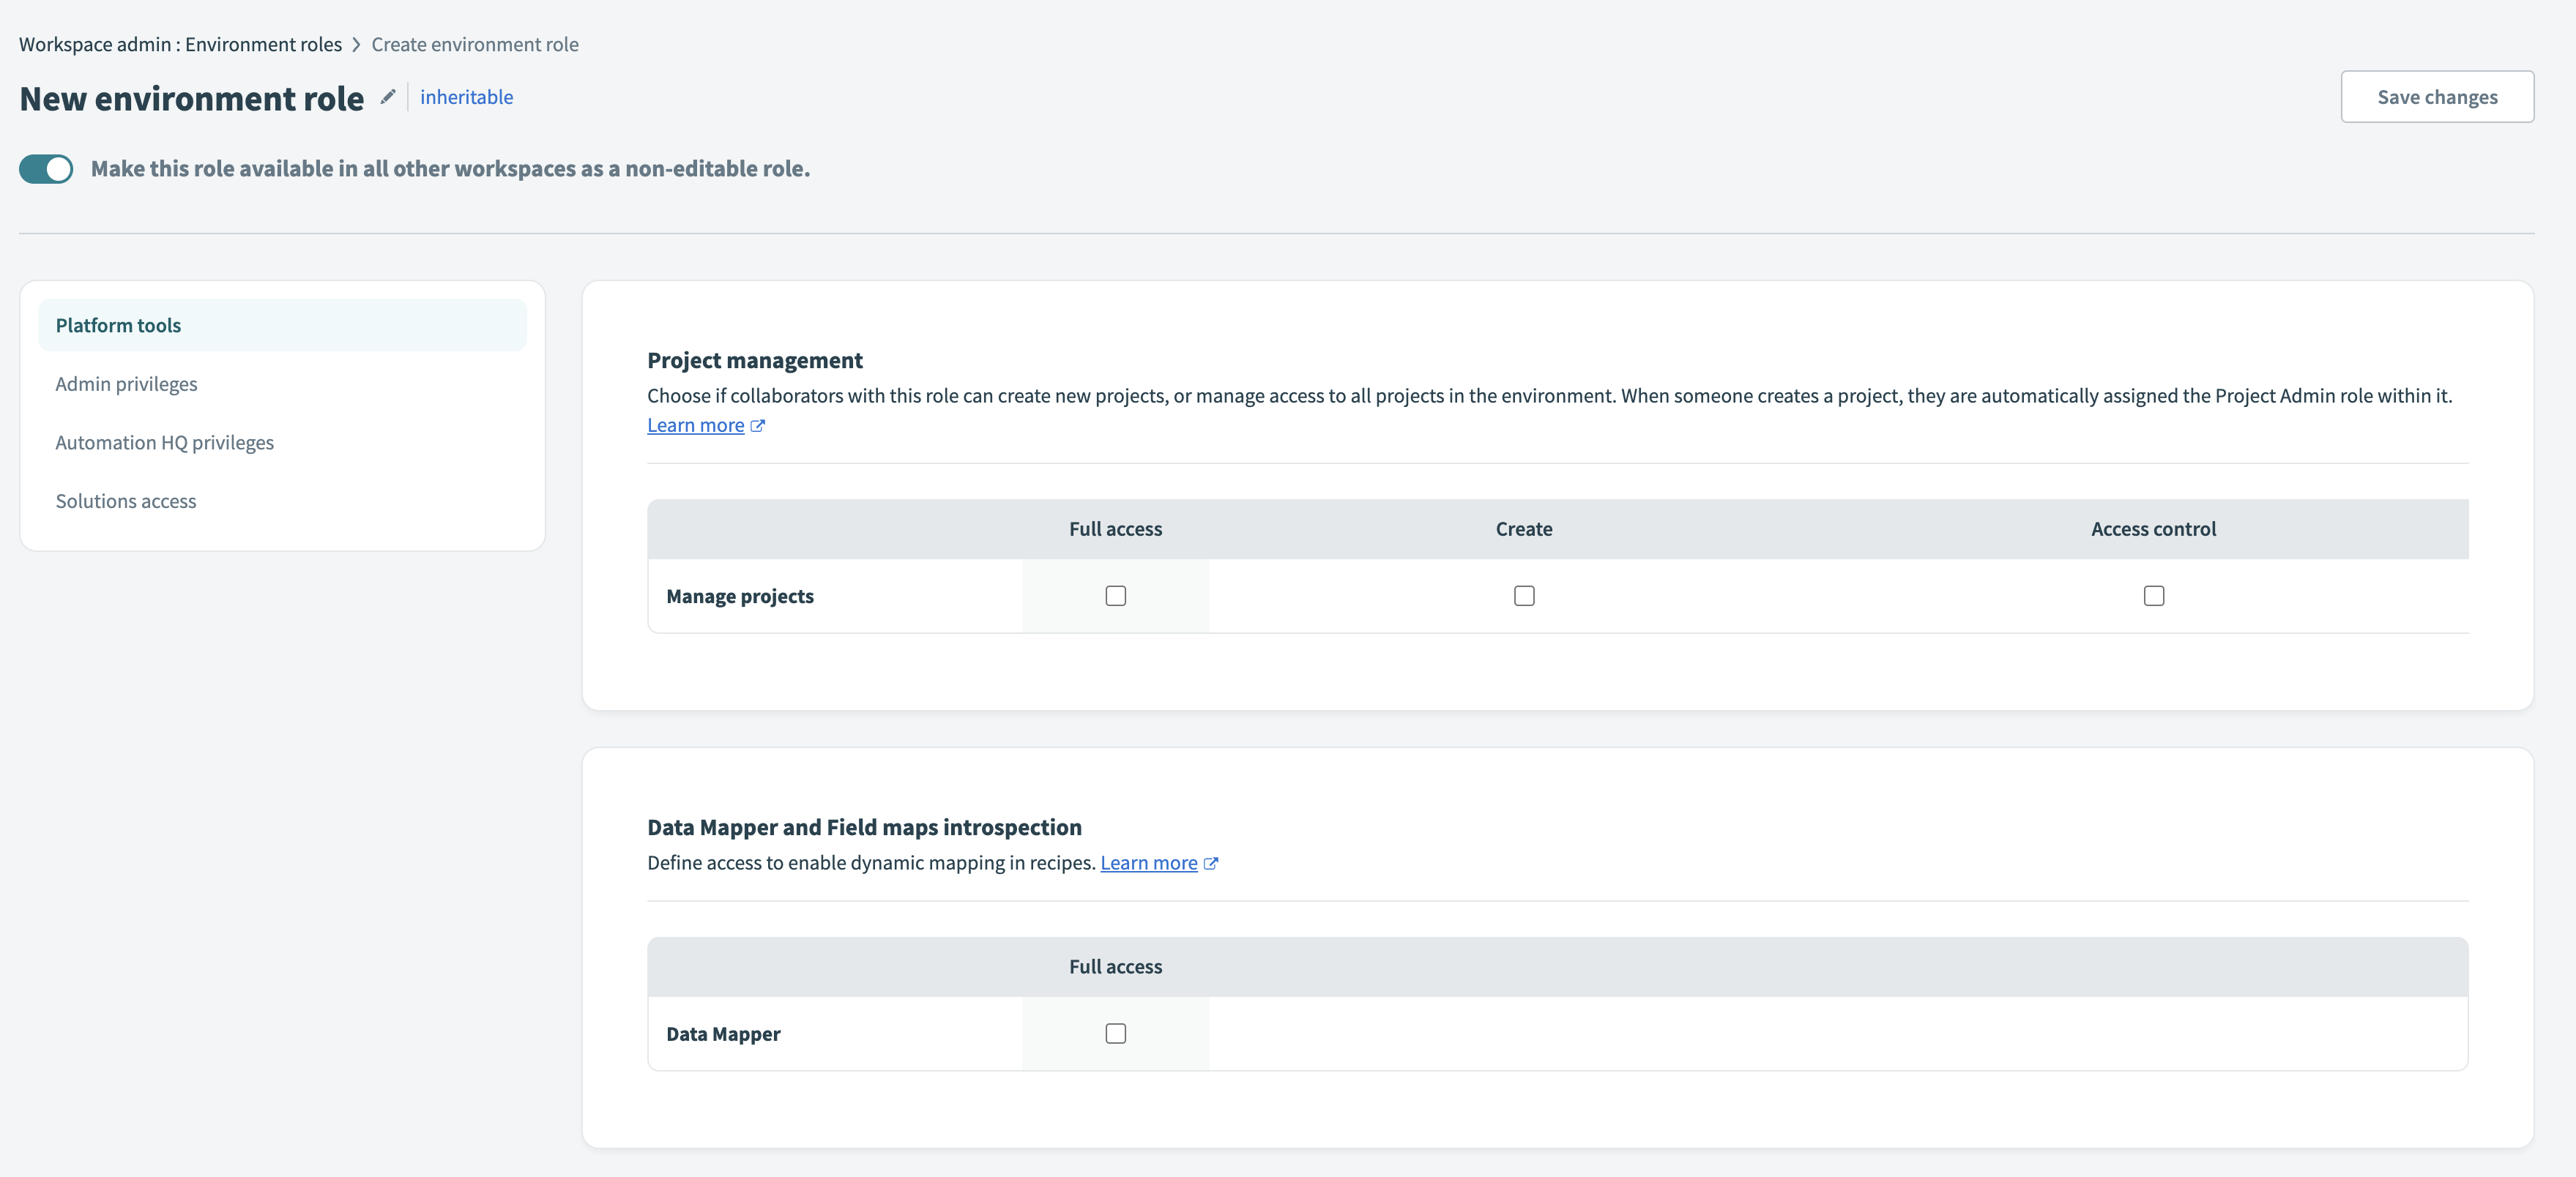Open the Project management Learn more link
The height and width of the screenshot is (1177, 2576).
[x=696, y=425]
